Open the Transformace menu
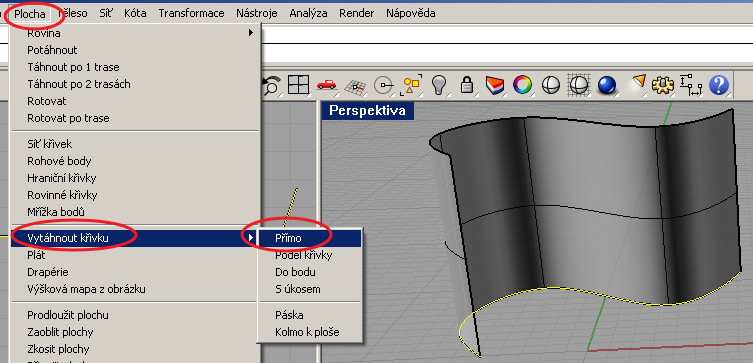The height and width of the screenshot is (363, 753). 191,13
